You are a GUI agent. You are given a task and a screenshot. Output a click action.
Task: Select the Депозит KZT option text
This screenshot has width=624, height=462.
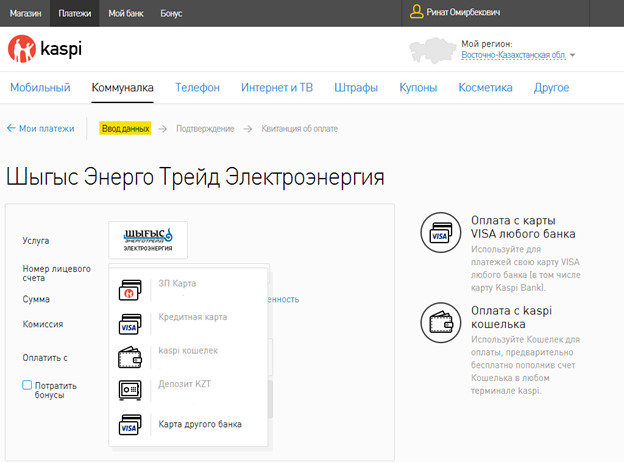[x=184, y=384]
